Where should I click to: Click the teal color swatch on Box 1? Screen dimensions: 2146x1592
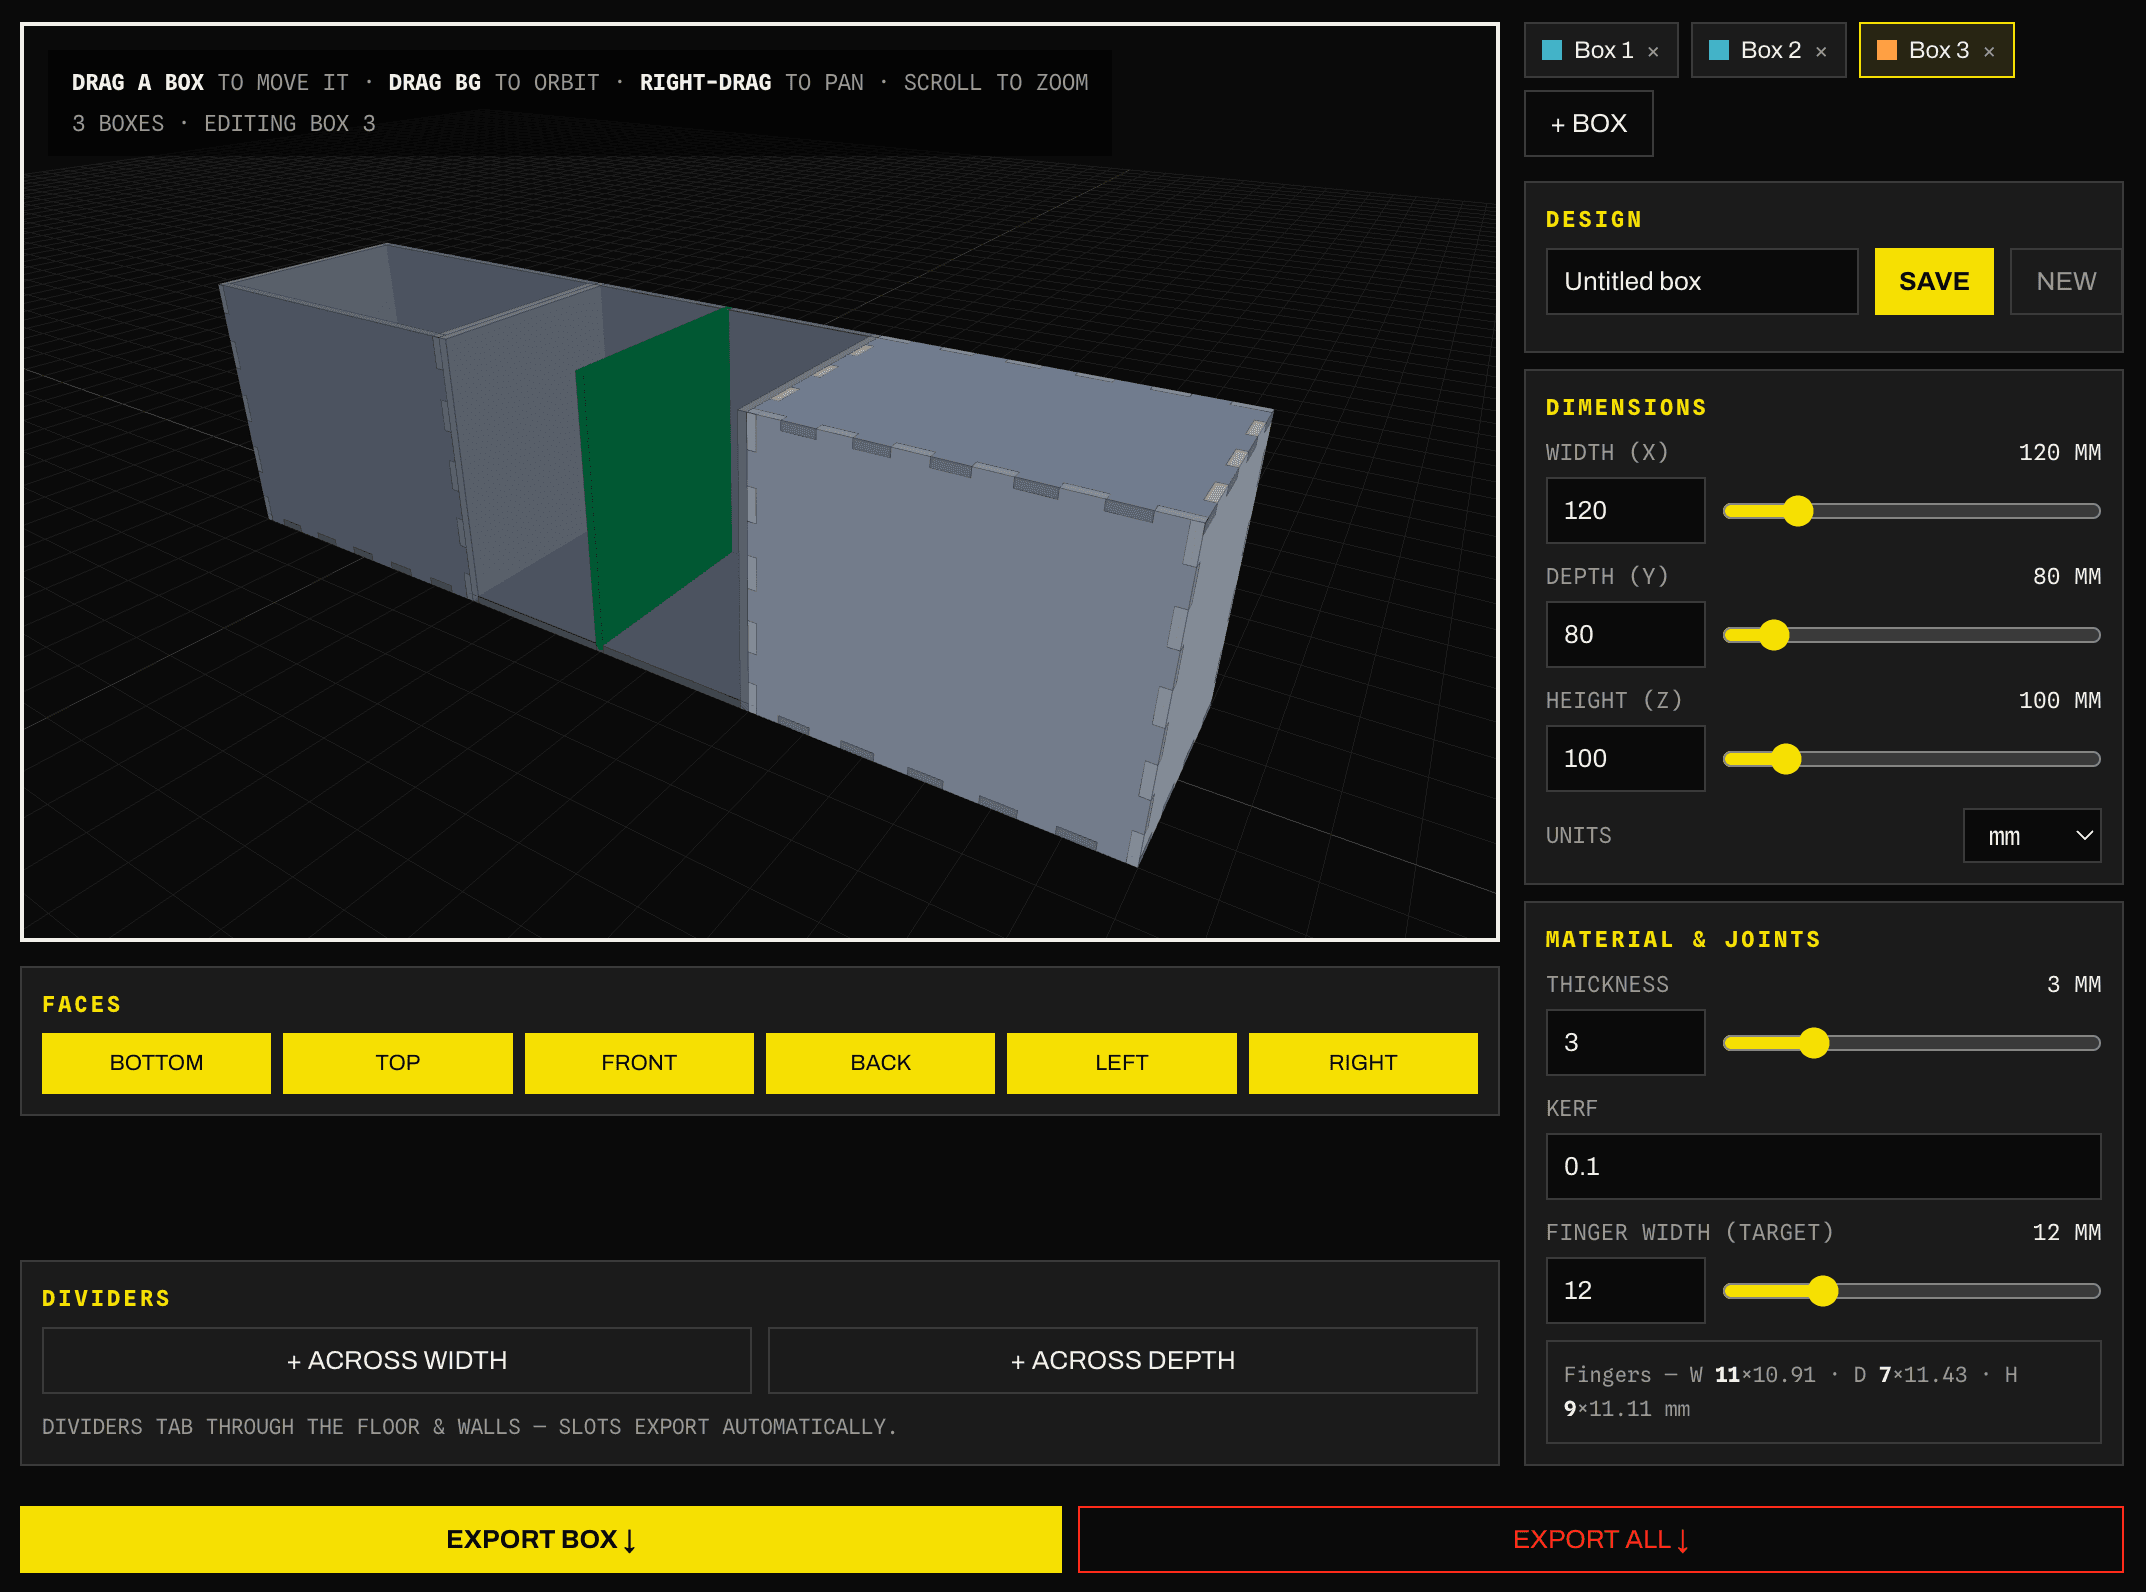click(1552, 50)
